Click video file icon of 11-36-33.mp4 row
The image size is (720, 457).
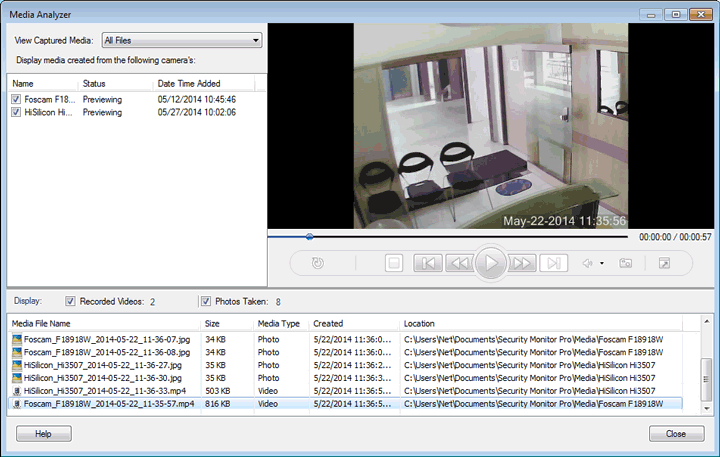click(17, 391)
